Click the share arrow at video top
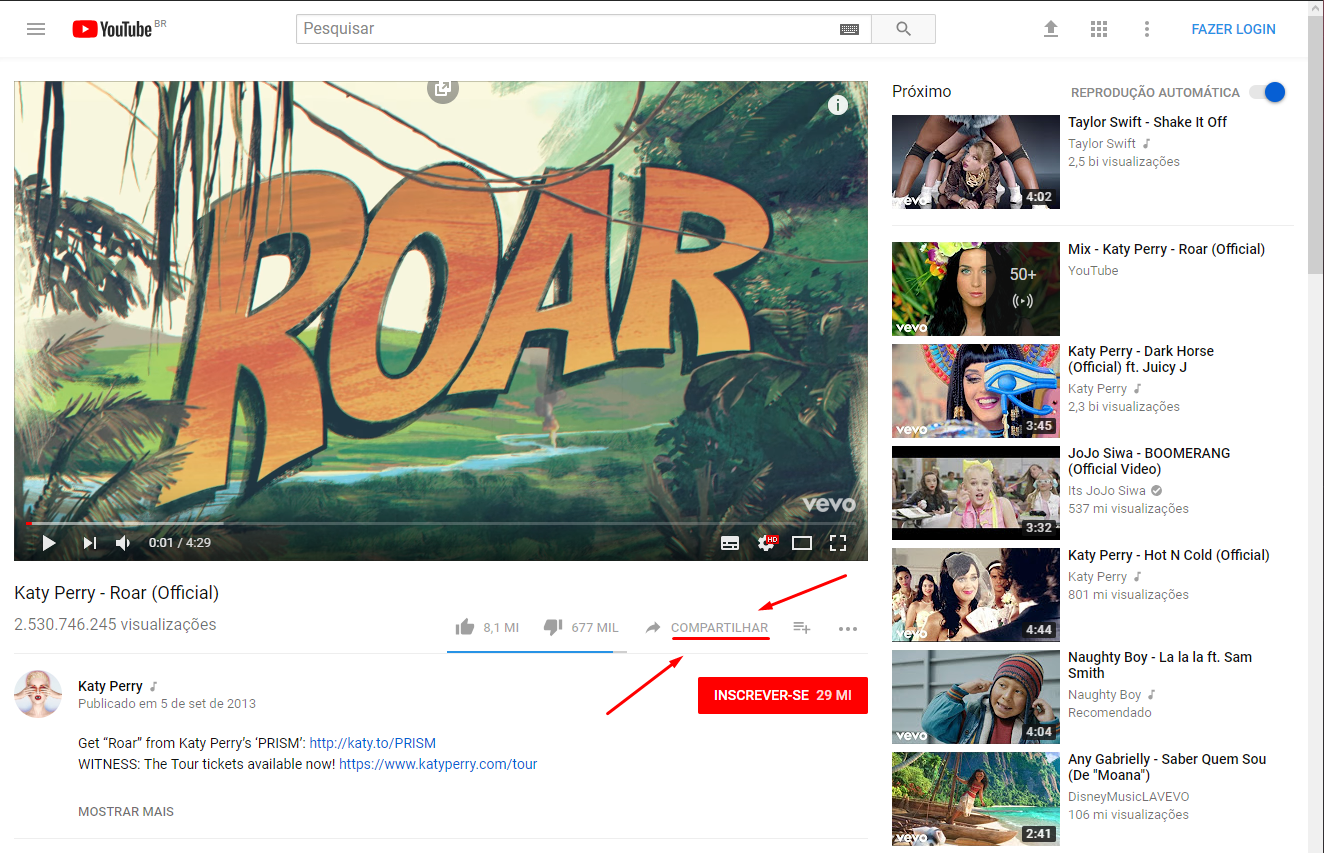This screenshot has width=1324, height=853. [x=443, y=89]
